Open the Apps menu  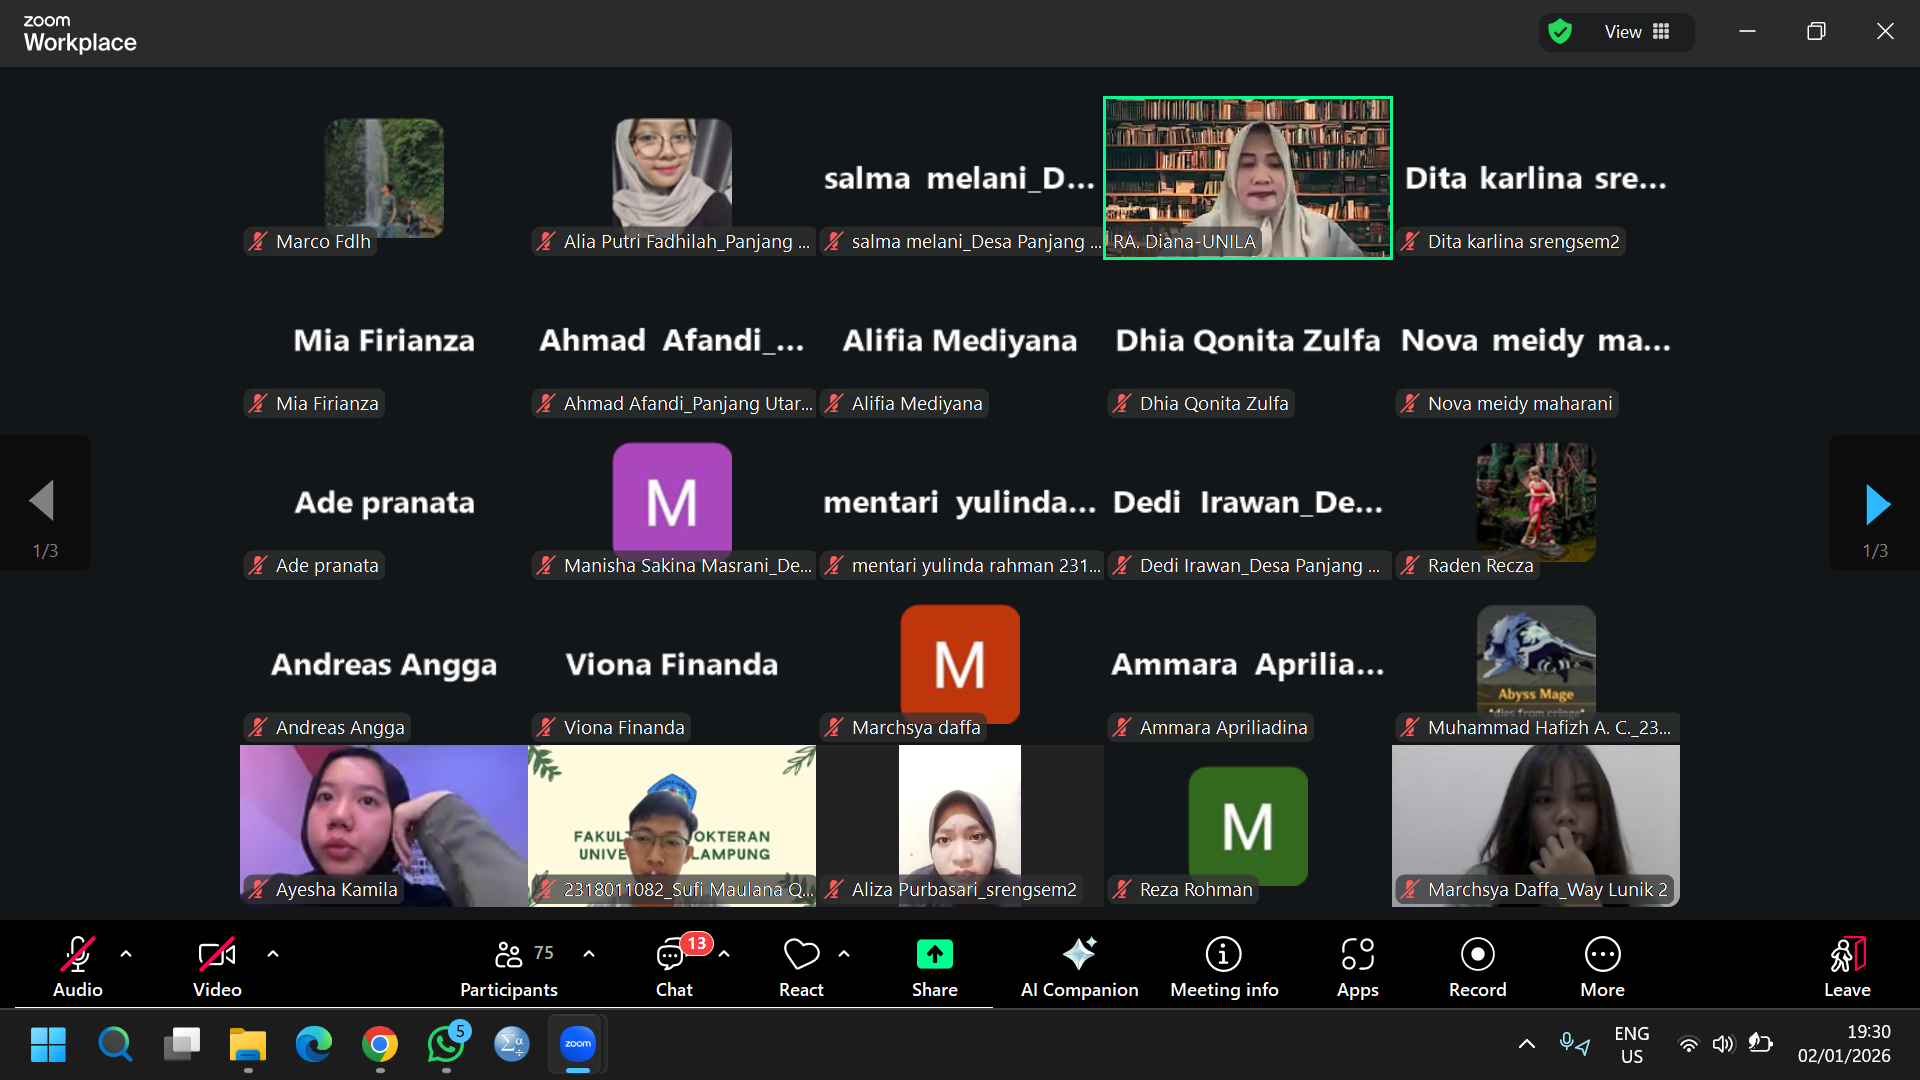(x=1357, y=966)
